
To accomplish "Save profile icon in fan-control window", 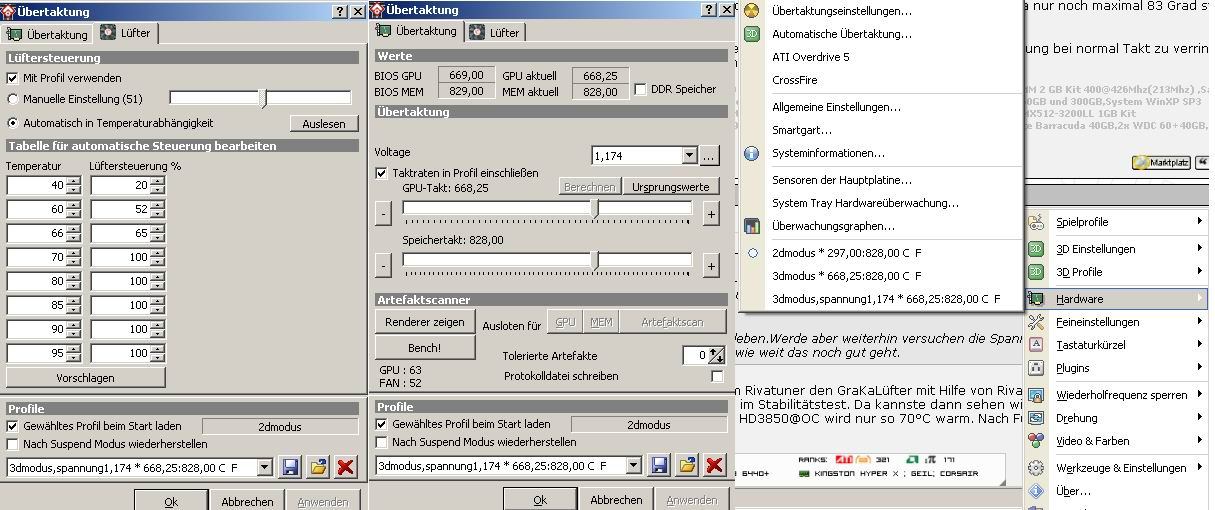I will pos(290,467).
